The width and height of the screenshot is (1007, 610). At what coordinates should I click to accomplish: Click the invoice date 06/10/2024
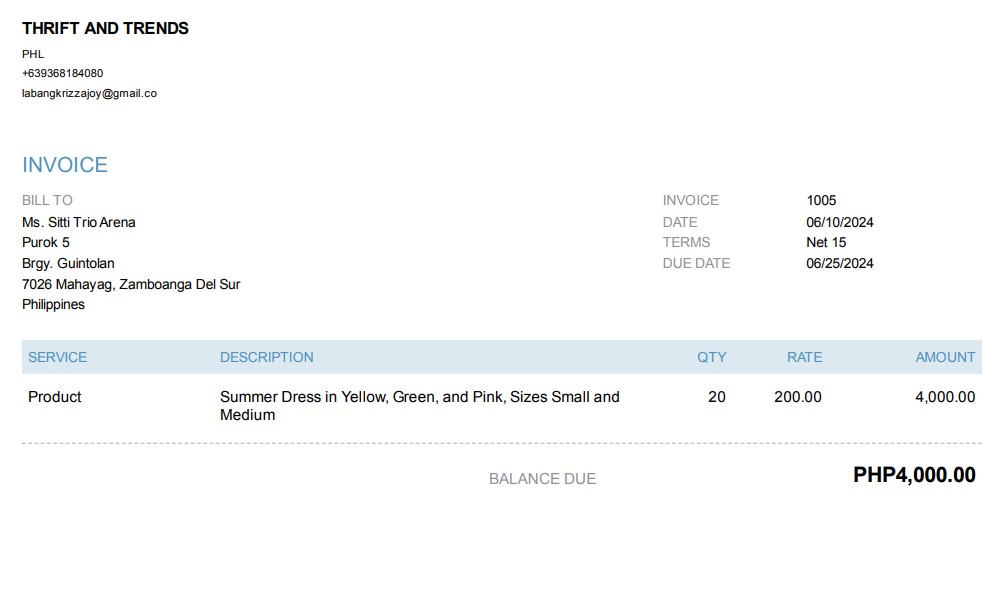(x=840, y=222)
